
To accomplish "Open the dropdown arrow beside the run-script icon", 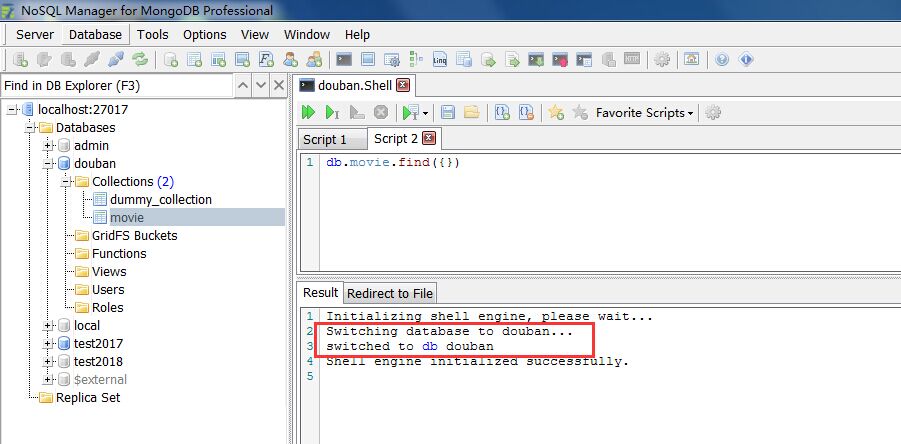I will [425, 113].
